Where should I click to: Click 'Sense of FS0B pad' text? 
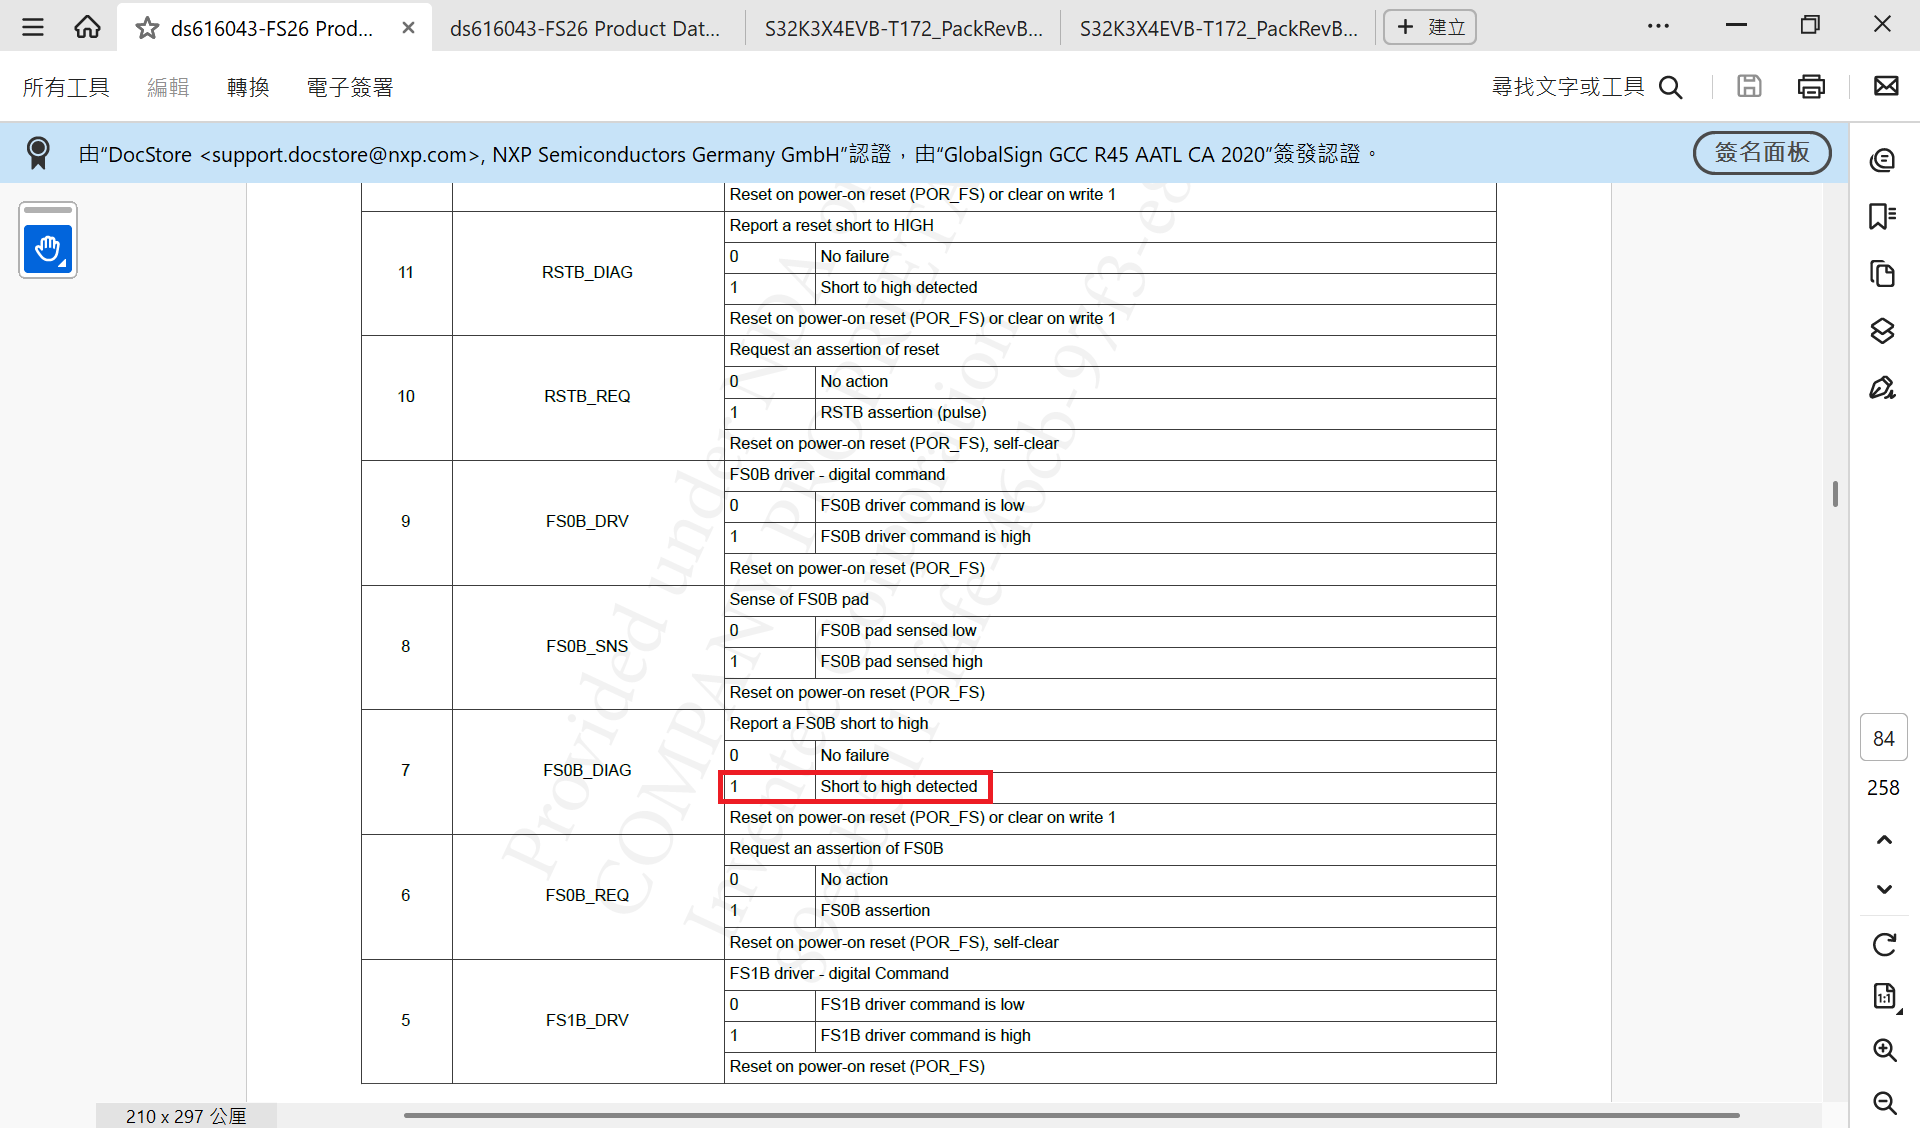[x=798, y=599]
